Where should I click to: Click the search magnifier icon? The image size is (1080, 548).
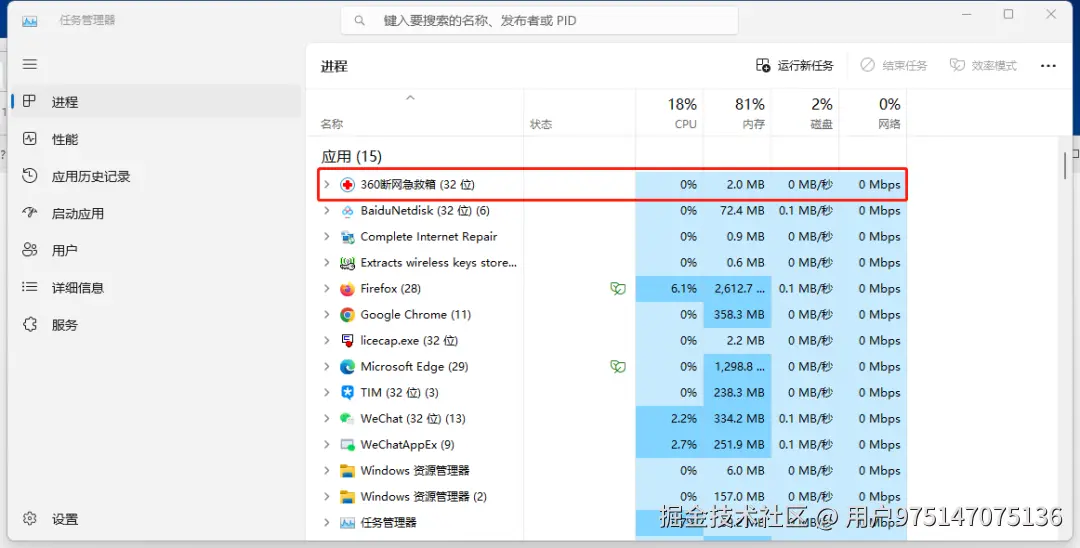pyautogui.click(x=360, y=21)
